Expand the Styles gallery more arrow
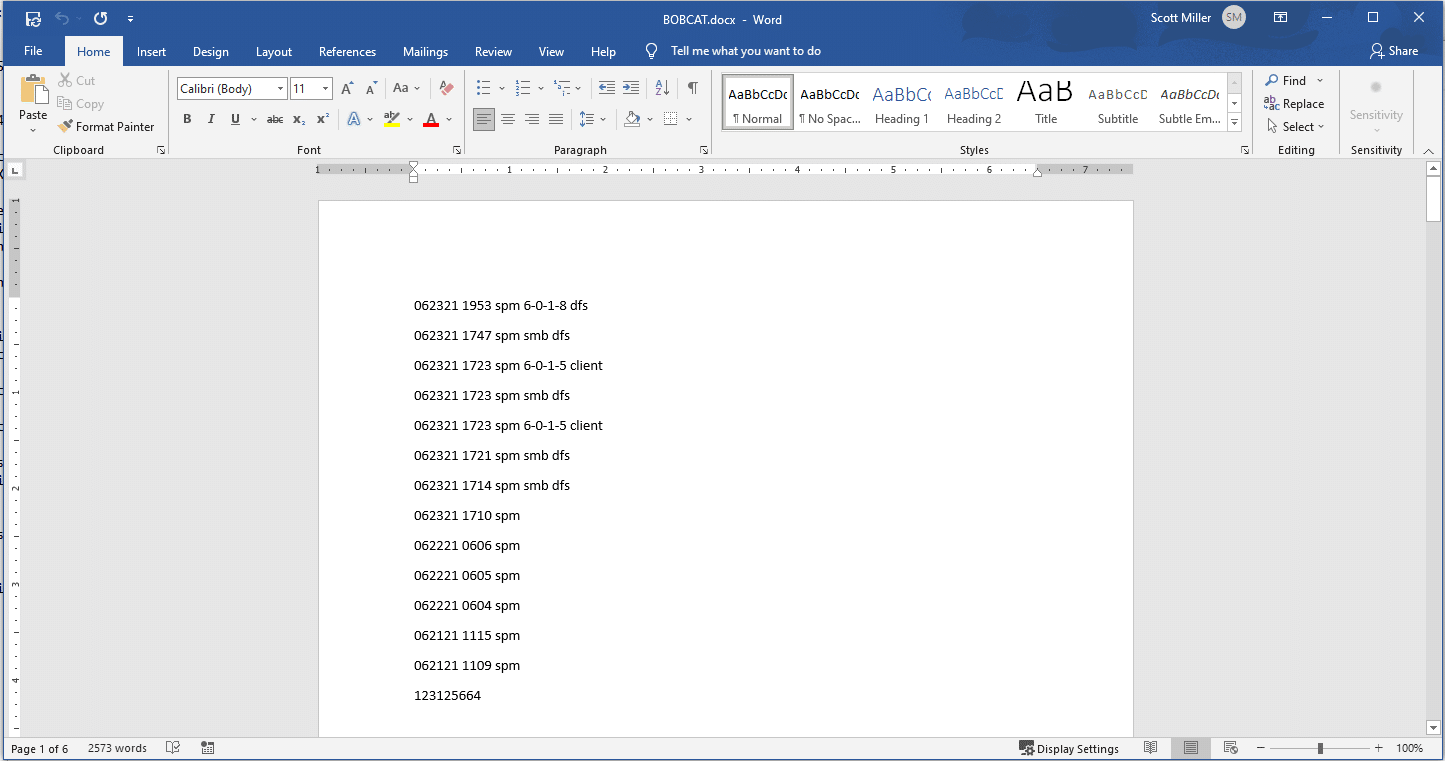 point(1234,123)
